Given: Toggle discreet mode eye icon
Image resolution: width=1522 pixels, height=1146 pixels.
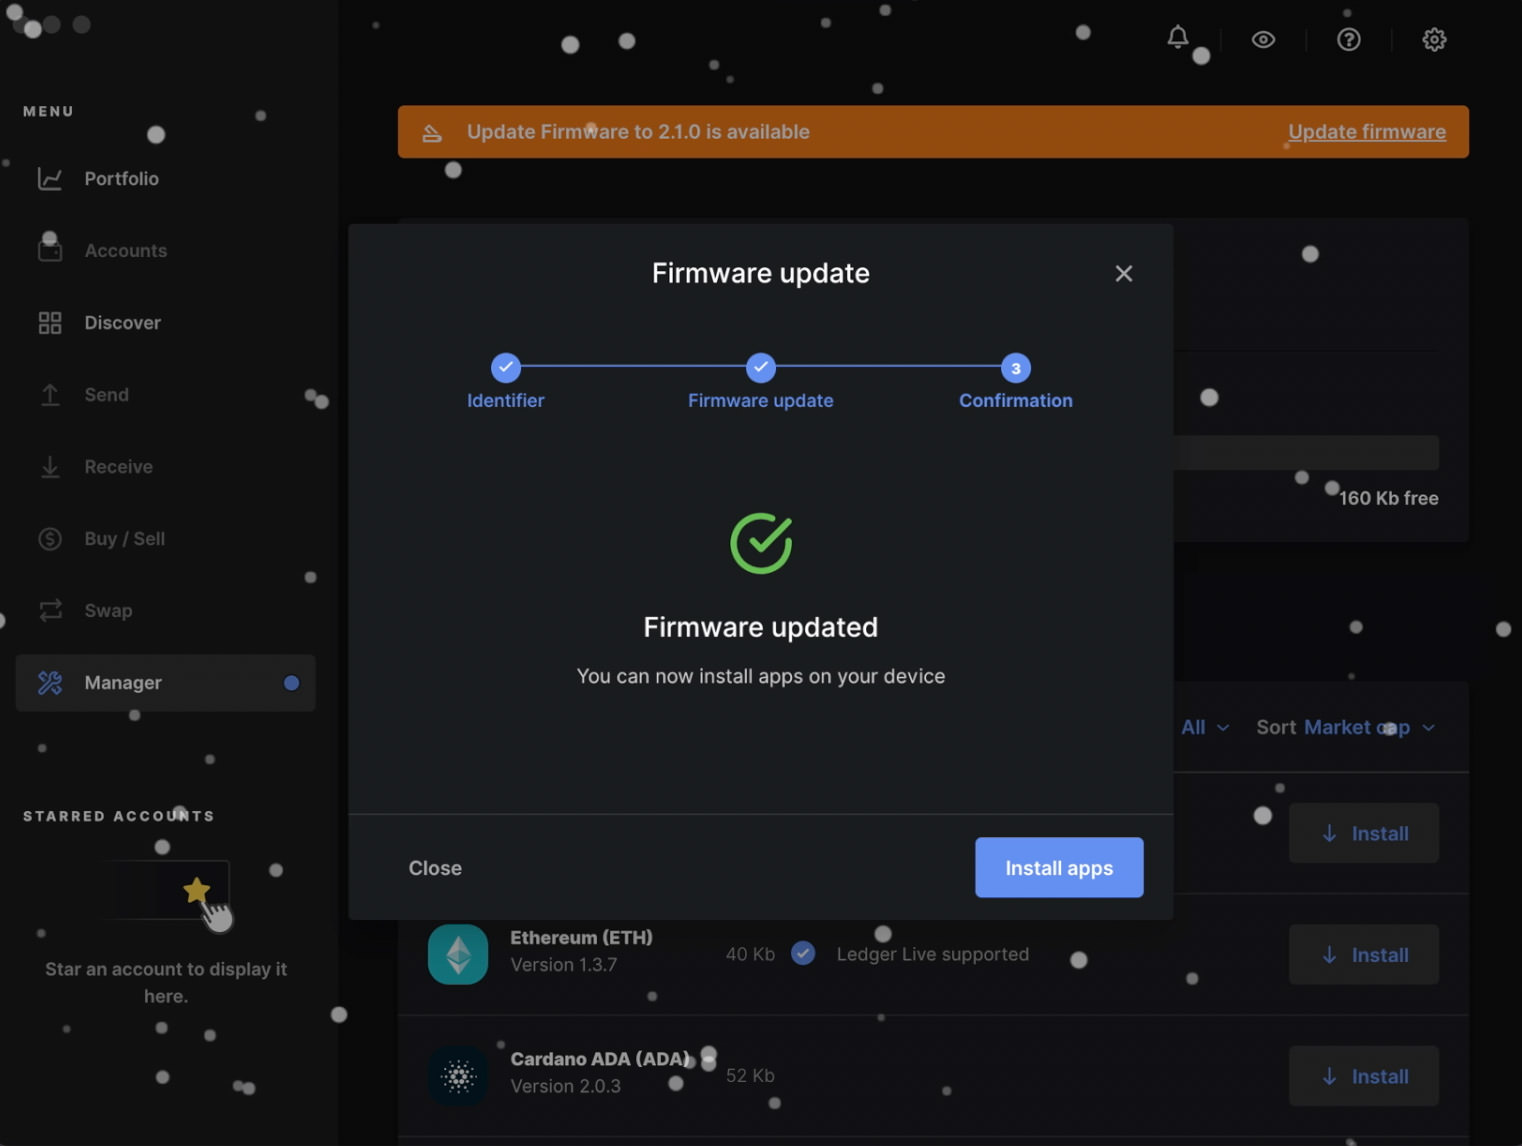Looking at the screenshot, I should point(1263,40).
